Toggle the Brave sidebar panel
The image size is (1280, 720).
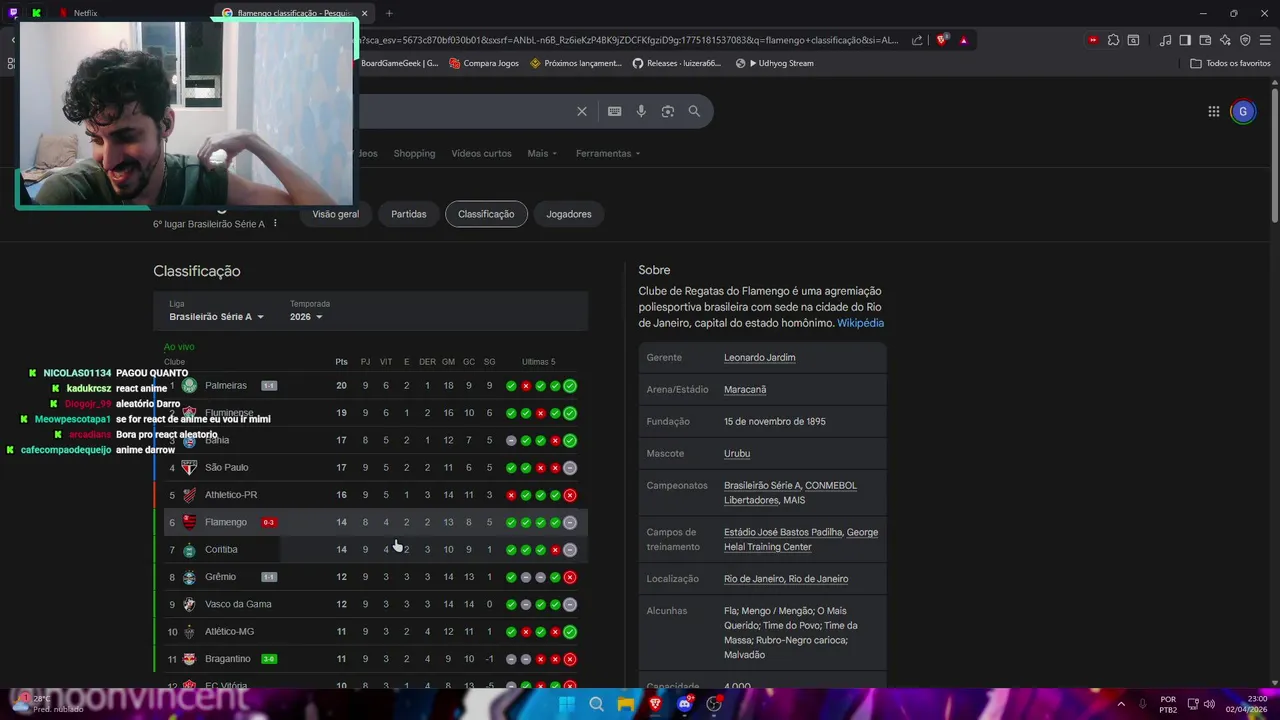[1185, 40]
